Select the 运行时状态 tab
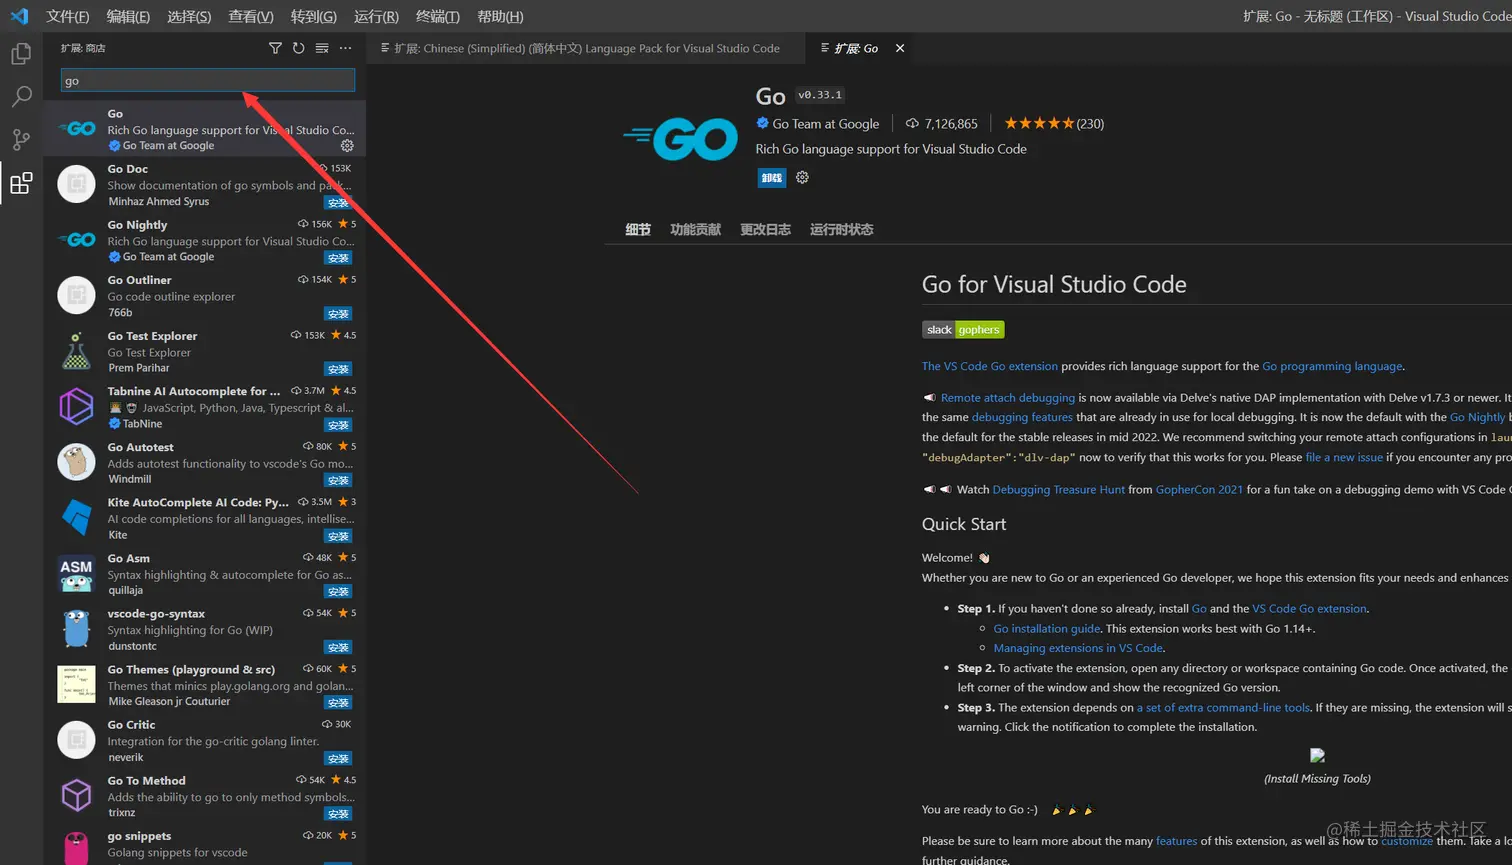Image resolution: width=1512 pixels, height=865 pixels. point(841,229)
